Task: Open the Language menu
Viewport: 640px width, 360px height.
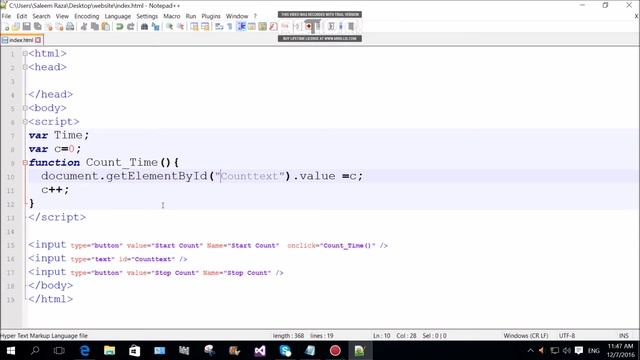Action: click(118, 16)
